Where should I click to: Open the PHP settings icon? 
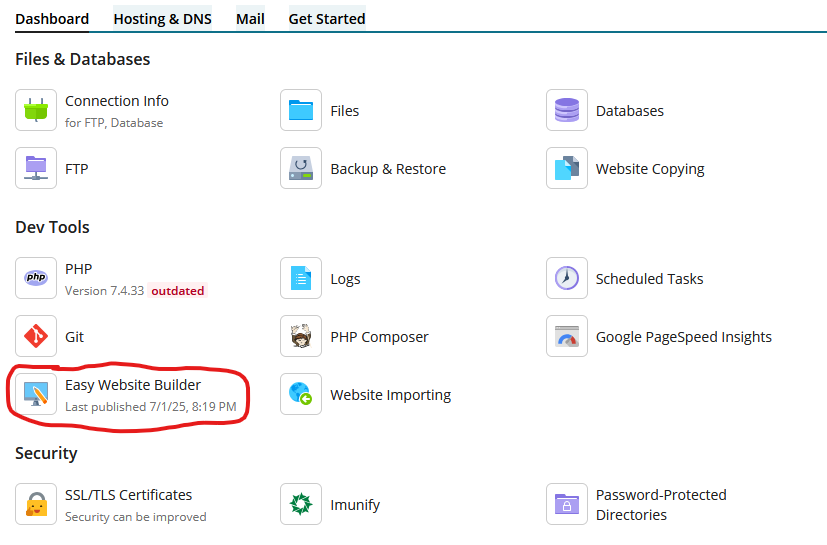36,278
